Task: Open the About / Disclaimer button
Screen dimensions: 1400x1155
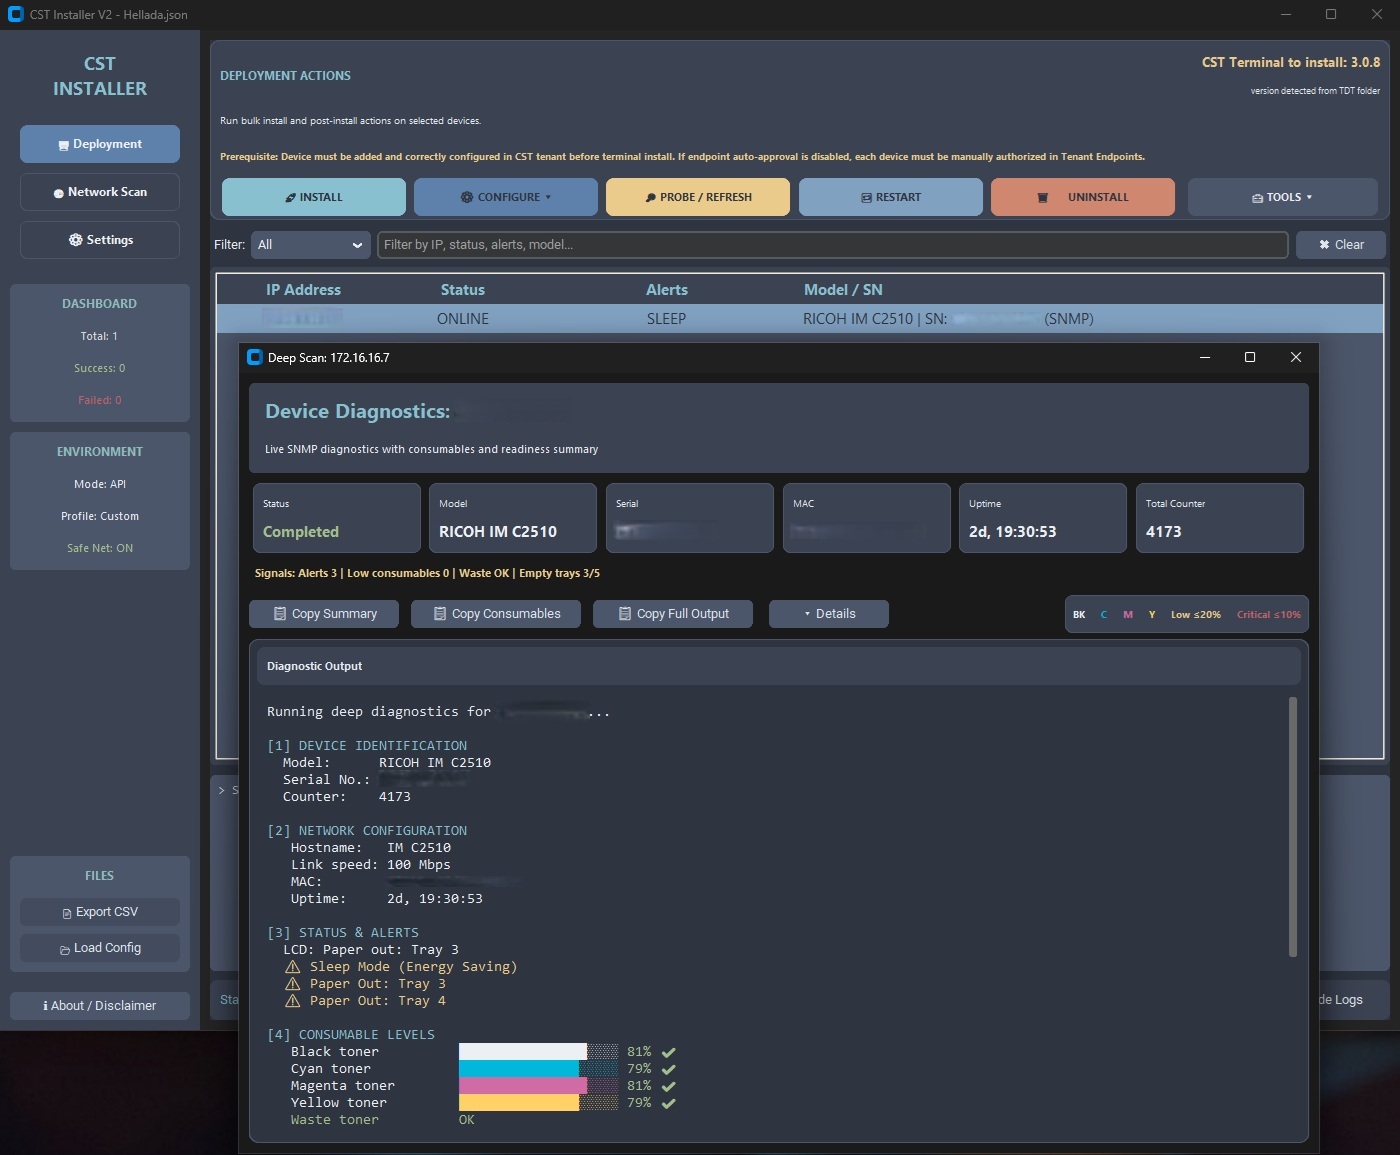Action: coord(100,1006)
